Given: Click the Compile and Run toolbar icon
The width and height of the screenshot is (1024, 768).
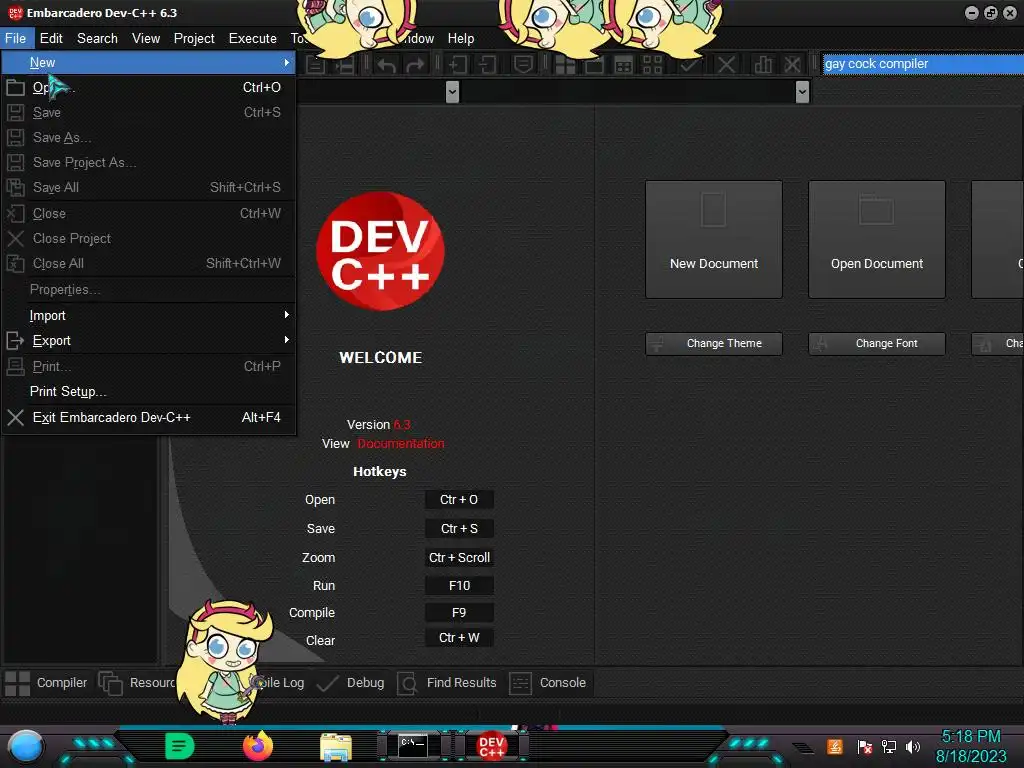Looking at the screenshot, I should point(624,65).
